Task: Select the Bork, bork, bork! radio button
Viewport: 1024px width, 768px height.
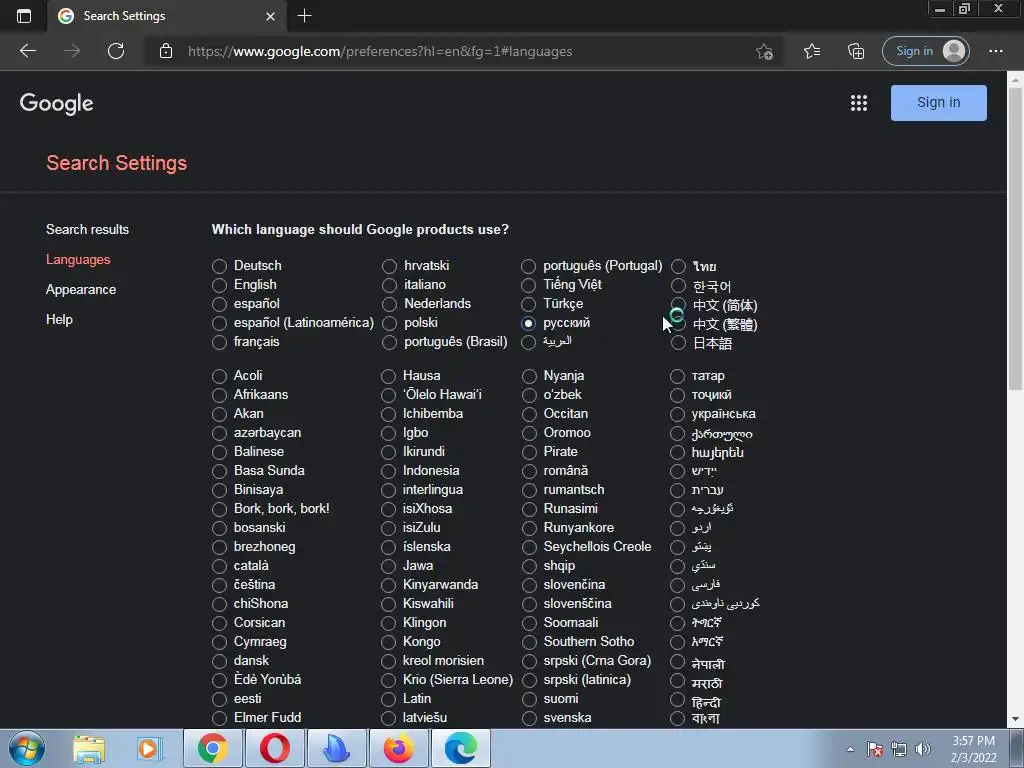Action: [x=219, y=509]
